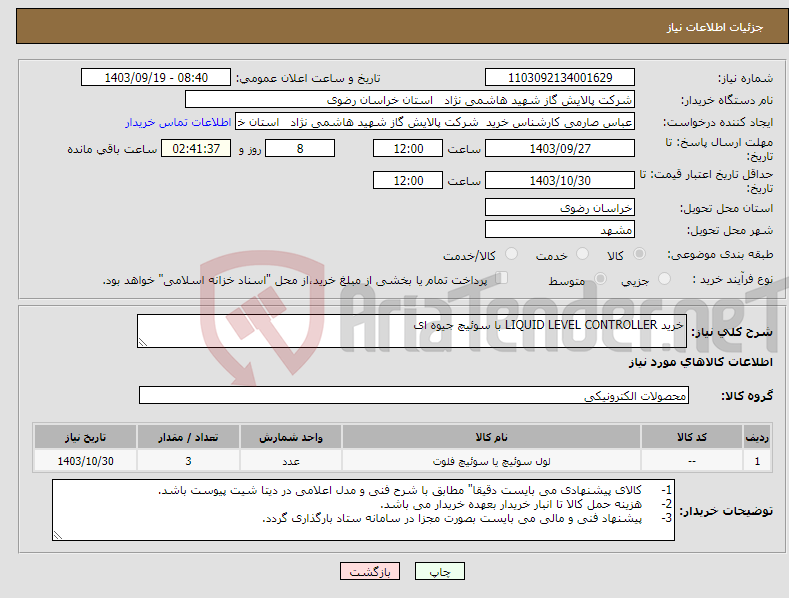Viewport: 789px width, 598px height.
Task: Open the اطلاعات تماس خریدار link
Action: 178,122
